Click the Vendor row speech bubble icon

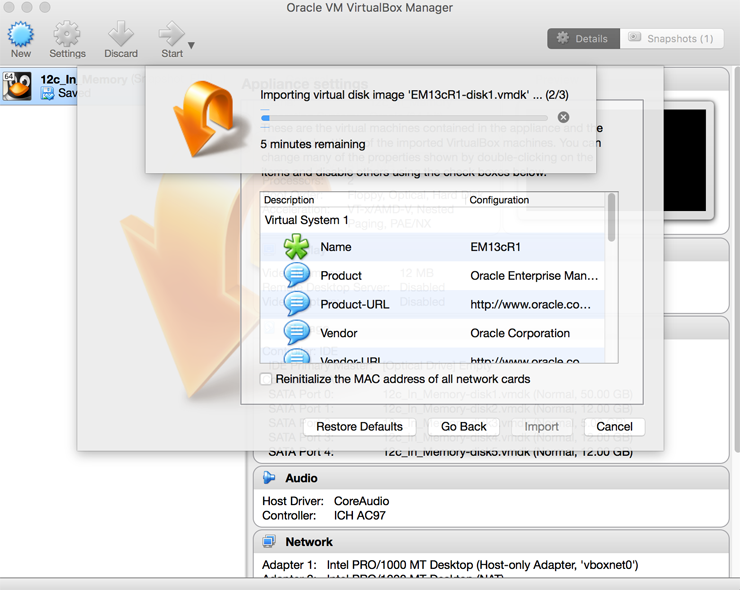point(296,333)
